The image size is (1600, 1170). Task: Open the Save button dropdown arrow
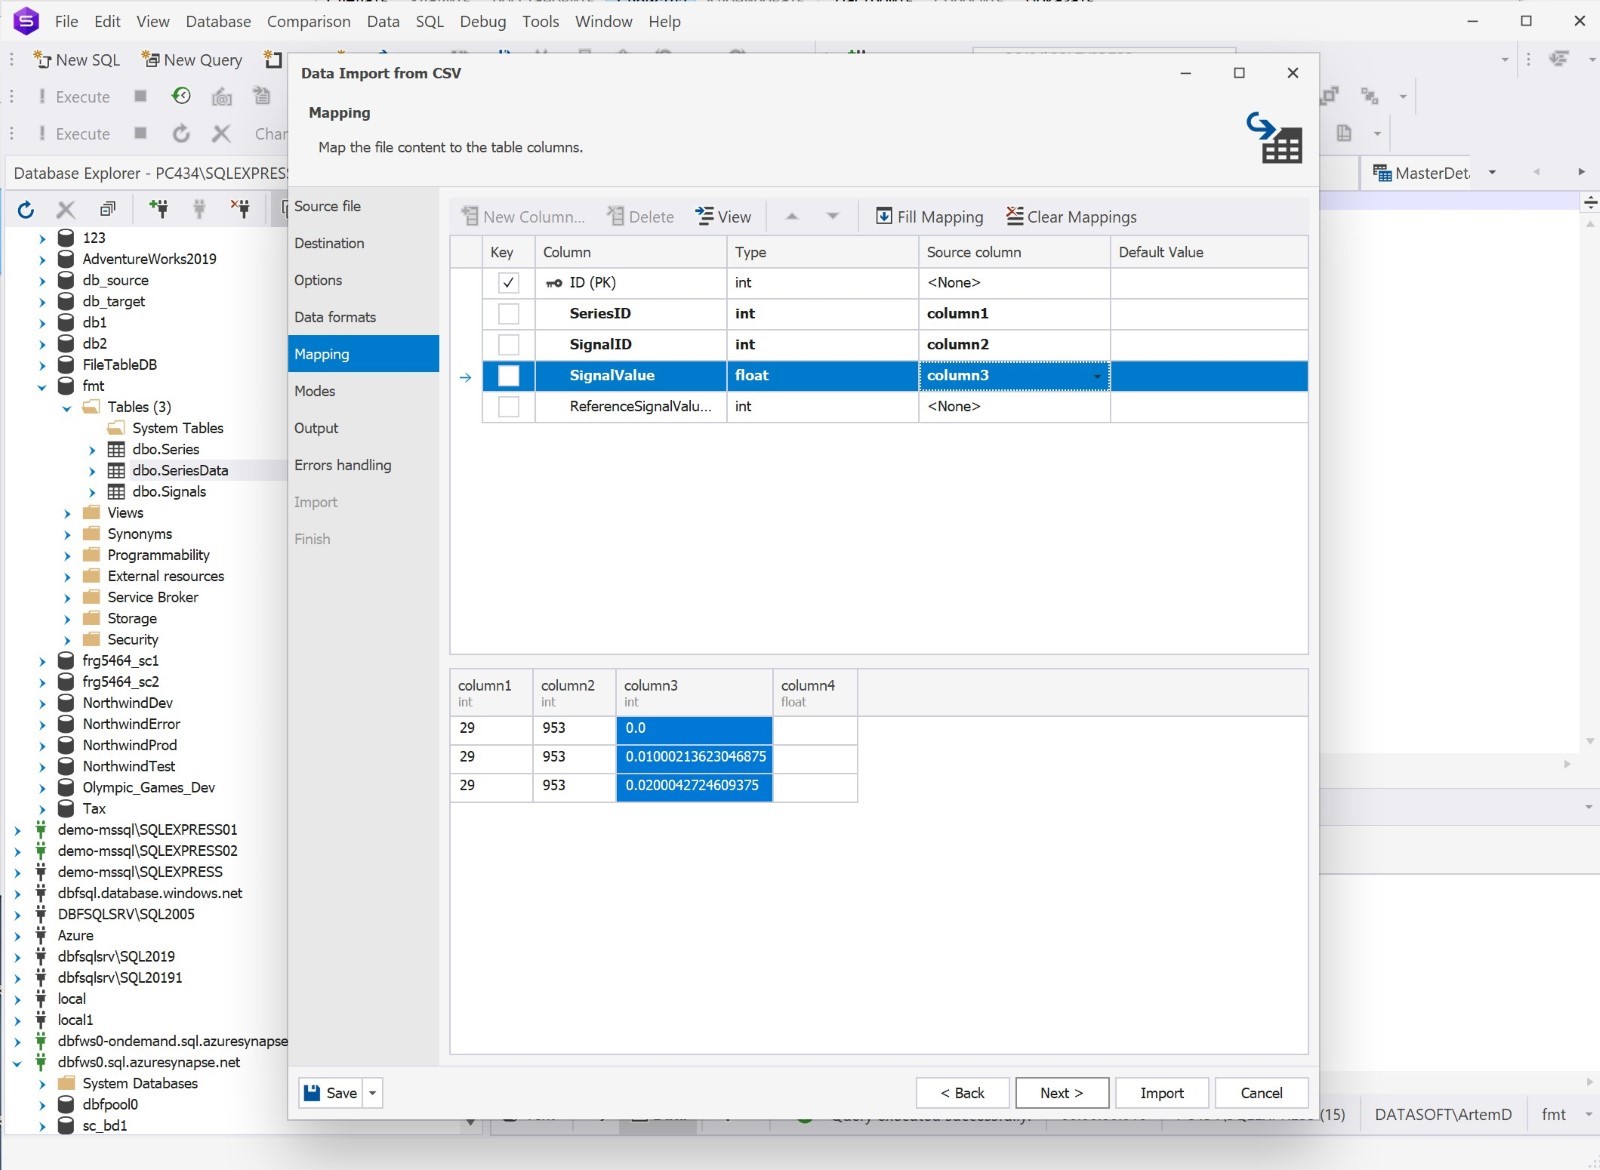coord(373,1093)
